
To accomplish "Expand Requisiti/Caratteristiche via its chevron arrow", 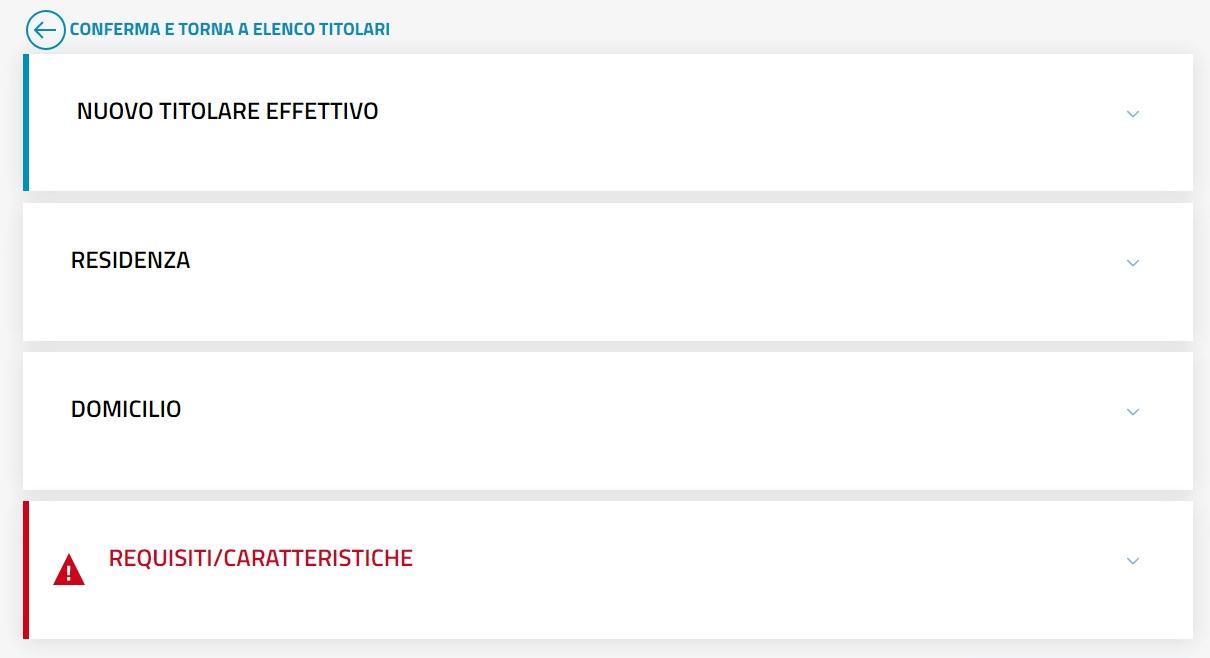I will (1133, 561).
